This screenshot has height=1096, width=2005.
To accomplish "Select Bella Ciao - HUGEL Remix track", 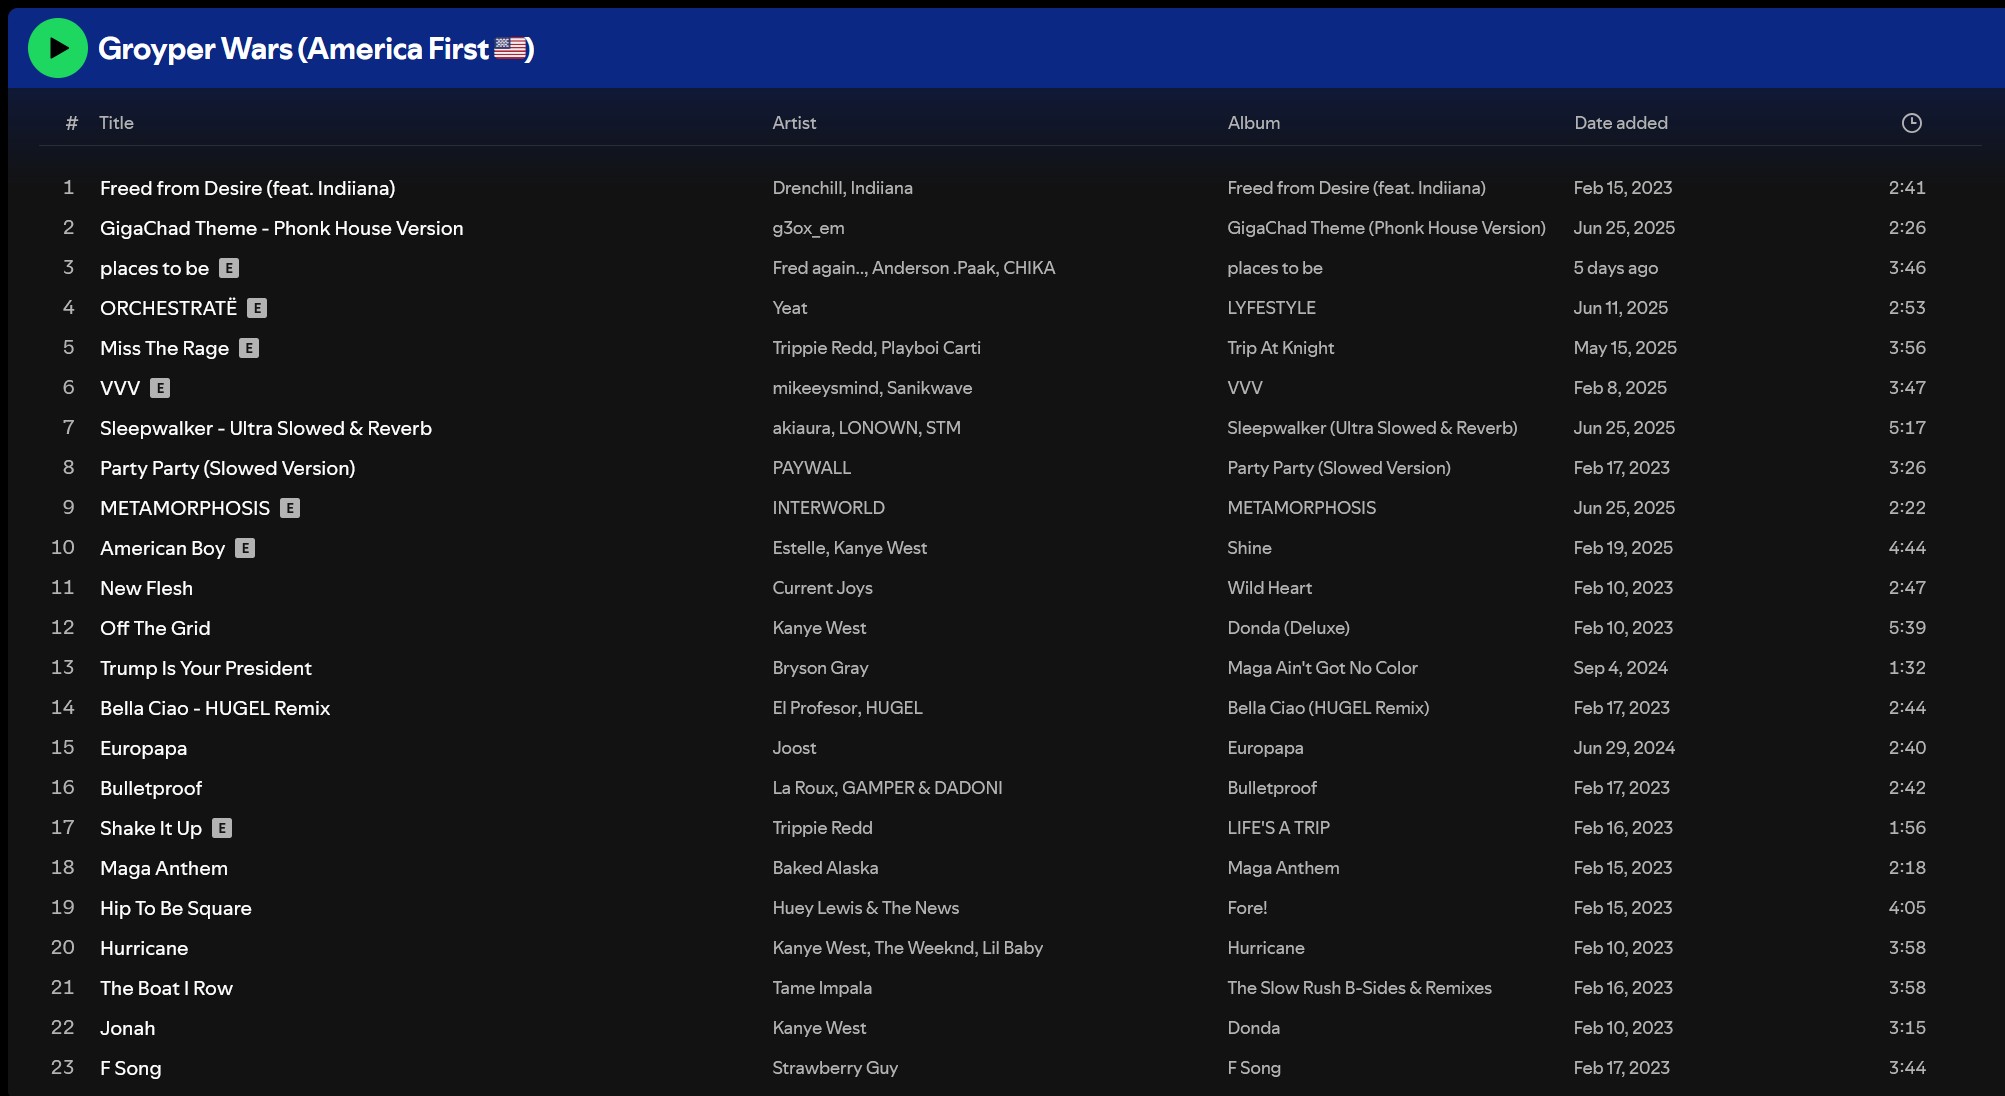I will (215, 708).
